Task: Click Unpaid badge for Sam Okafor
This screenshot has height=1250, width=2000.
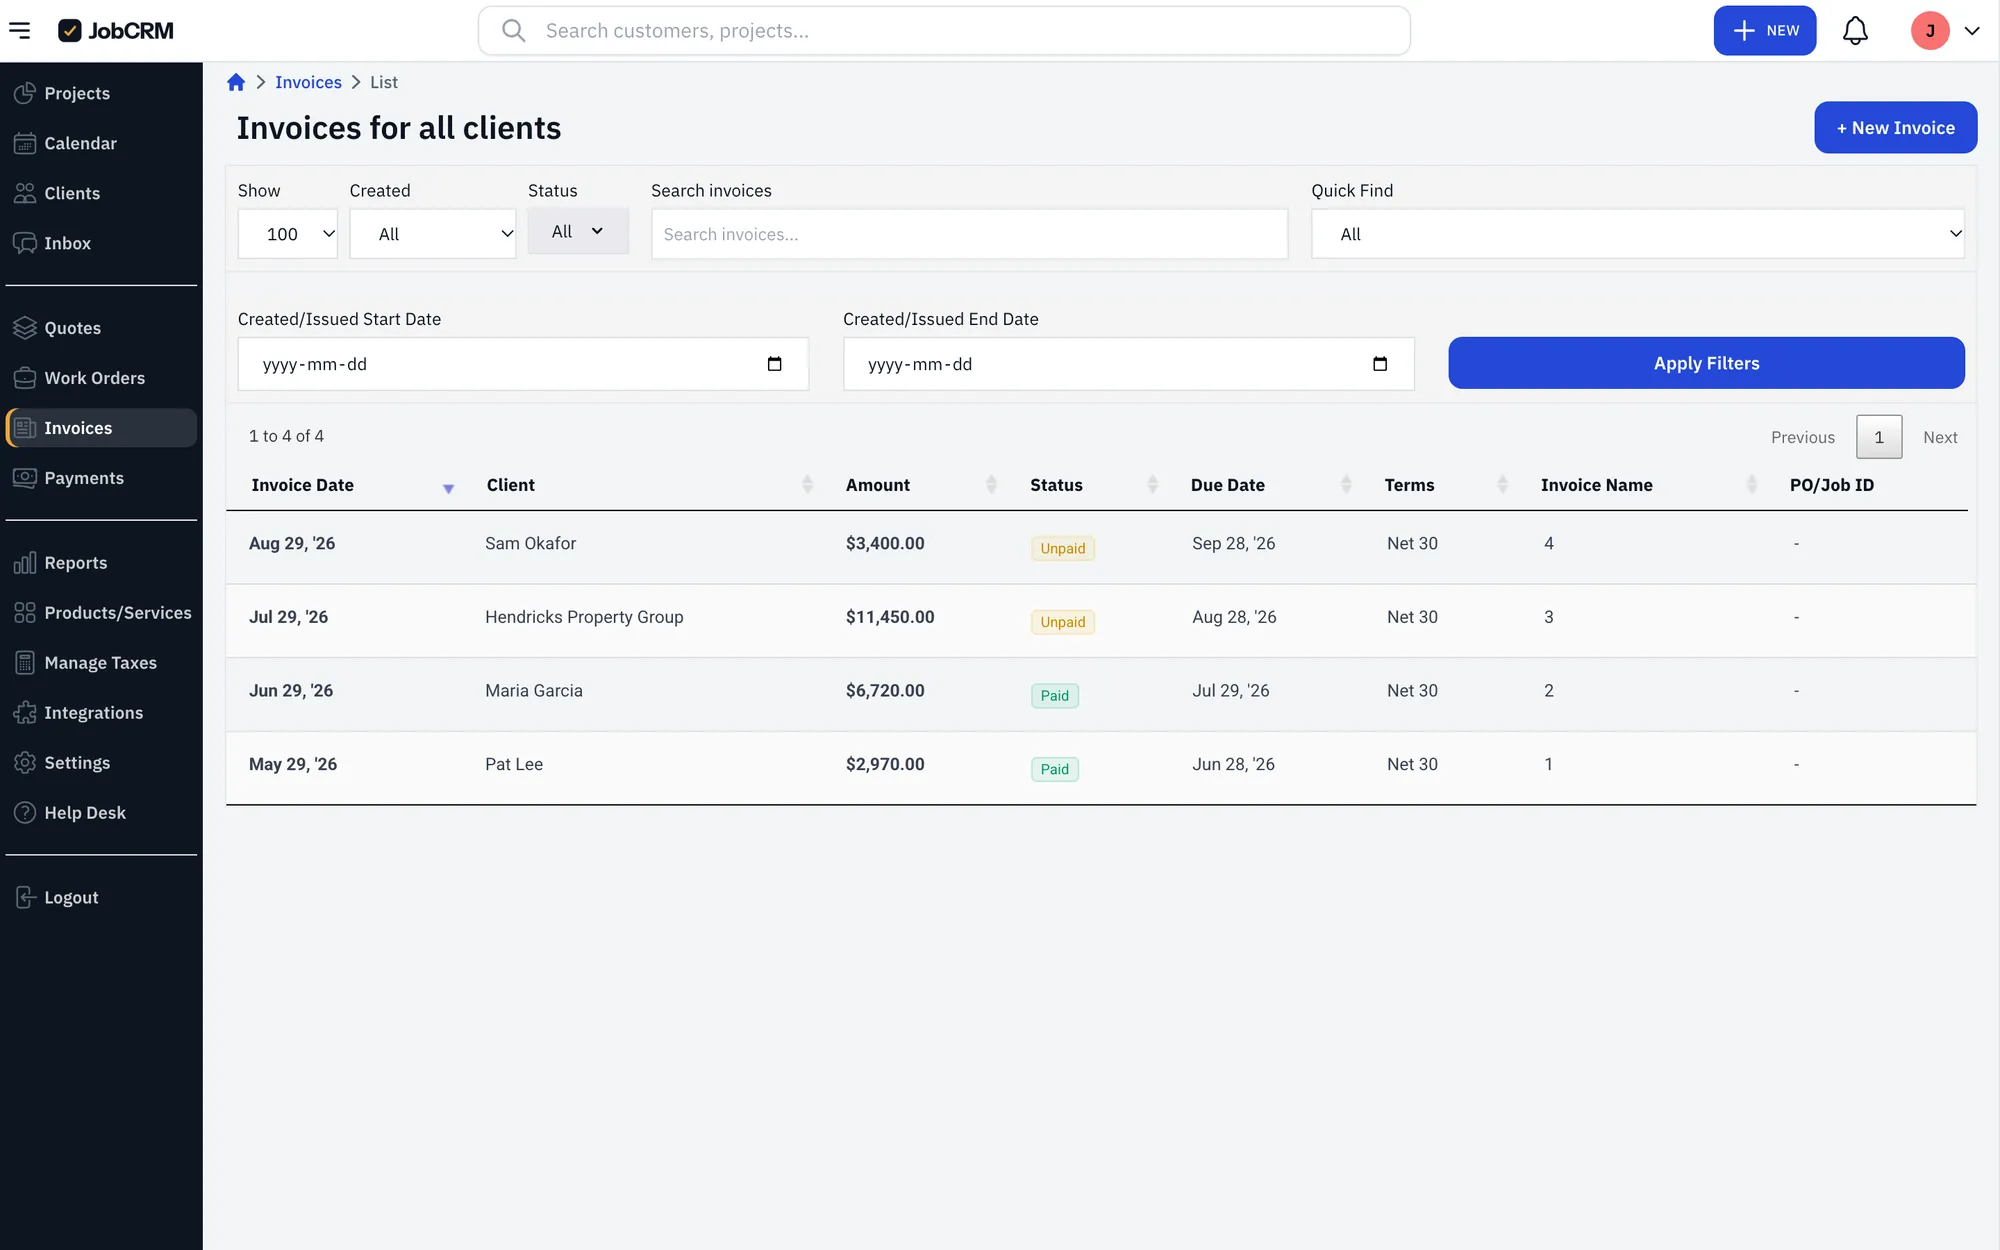Action: (x=1062, y=548)
